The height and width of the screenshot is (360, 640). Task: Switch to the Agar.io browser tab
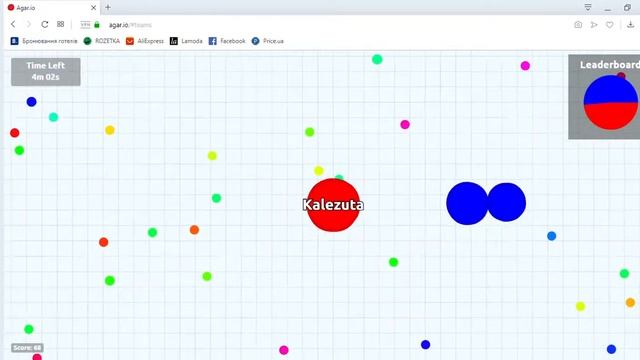click(x=51, y=7)
